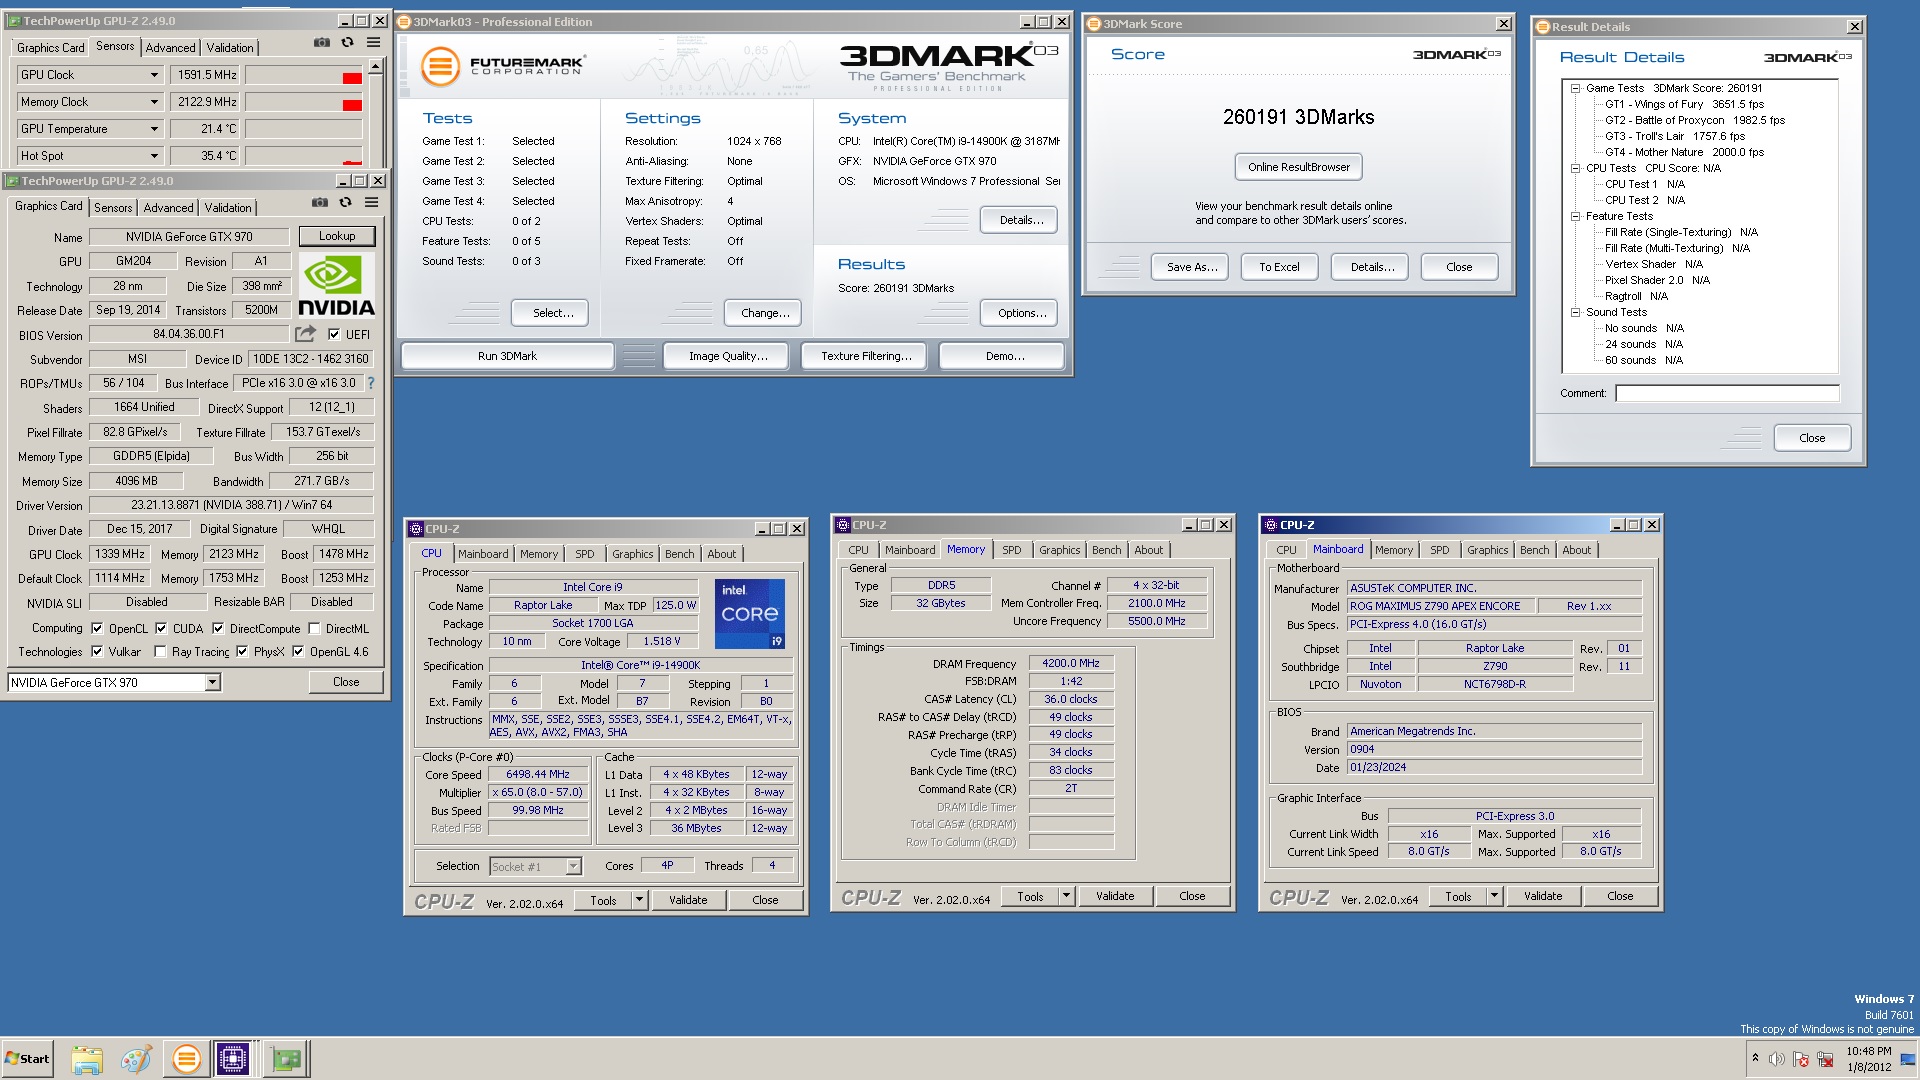
Task: Click Online ResultBrowser button
Action: (x=1298, y=167)
